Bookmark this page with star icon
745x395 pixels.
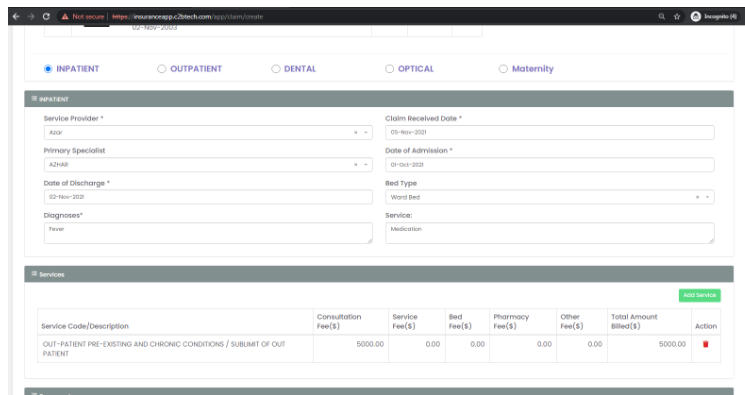coord(677,17)
